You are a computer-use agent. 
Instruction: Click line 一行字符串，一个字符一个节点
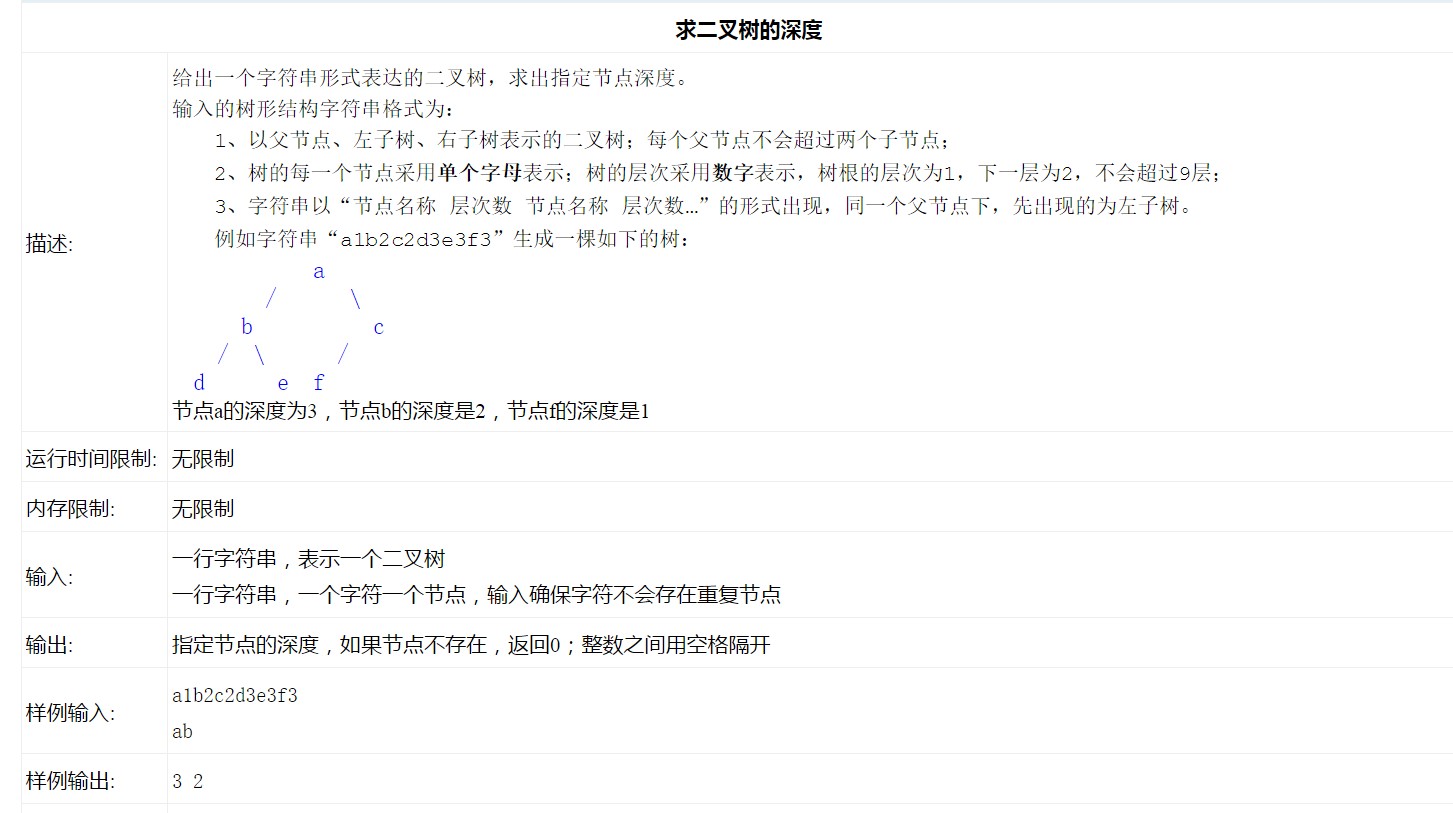point(476,595)
